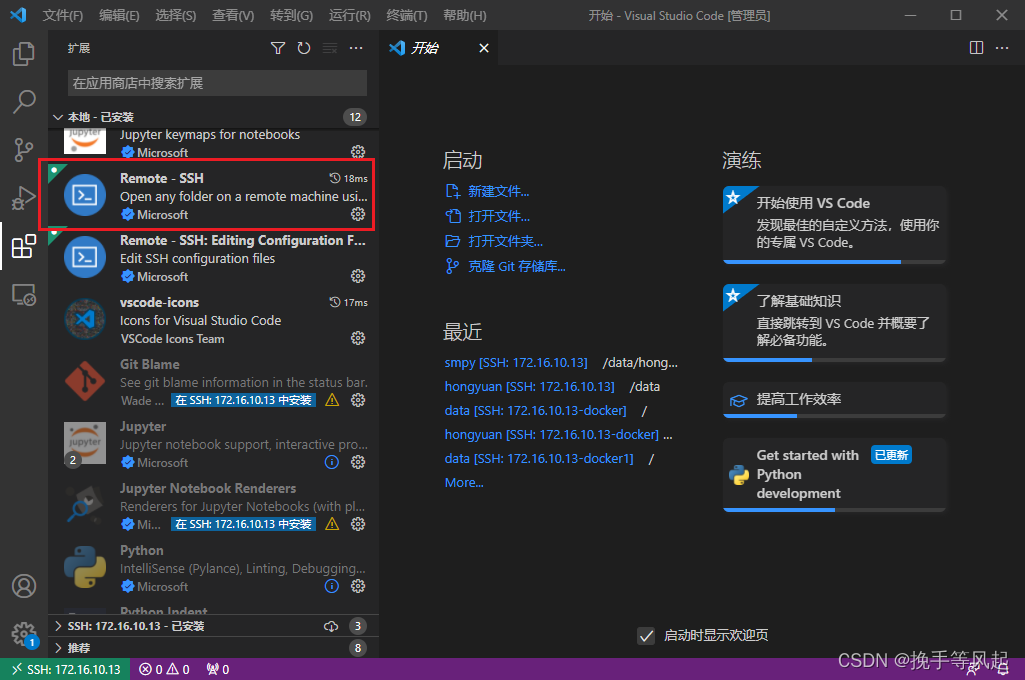This screenshot has height=680, width=1025.
Task: Open the 选择(S) menu
Action: pos(176,15)
